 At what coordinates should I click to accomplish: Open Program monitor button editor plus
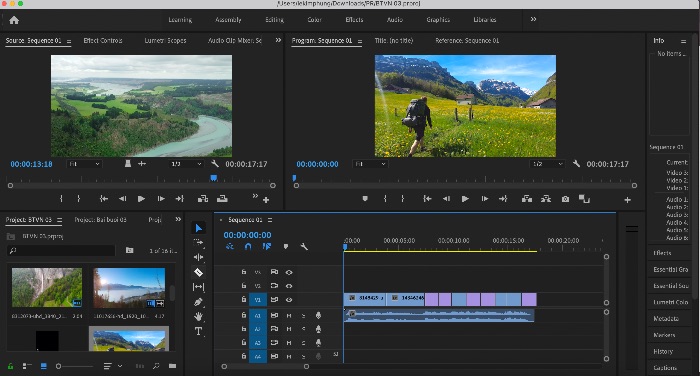click(x=627, y=200)
